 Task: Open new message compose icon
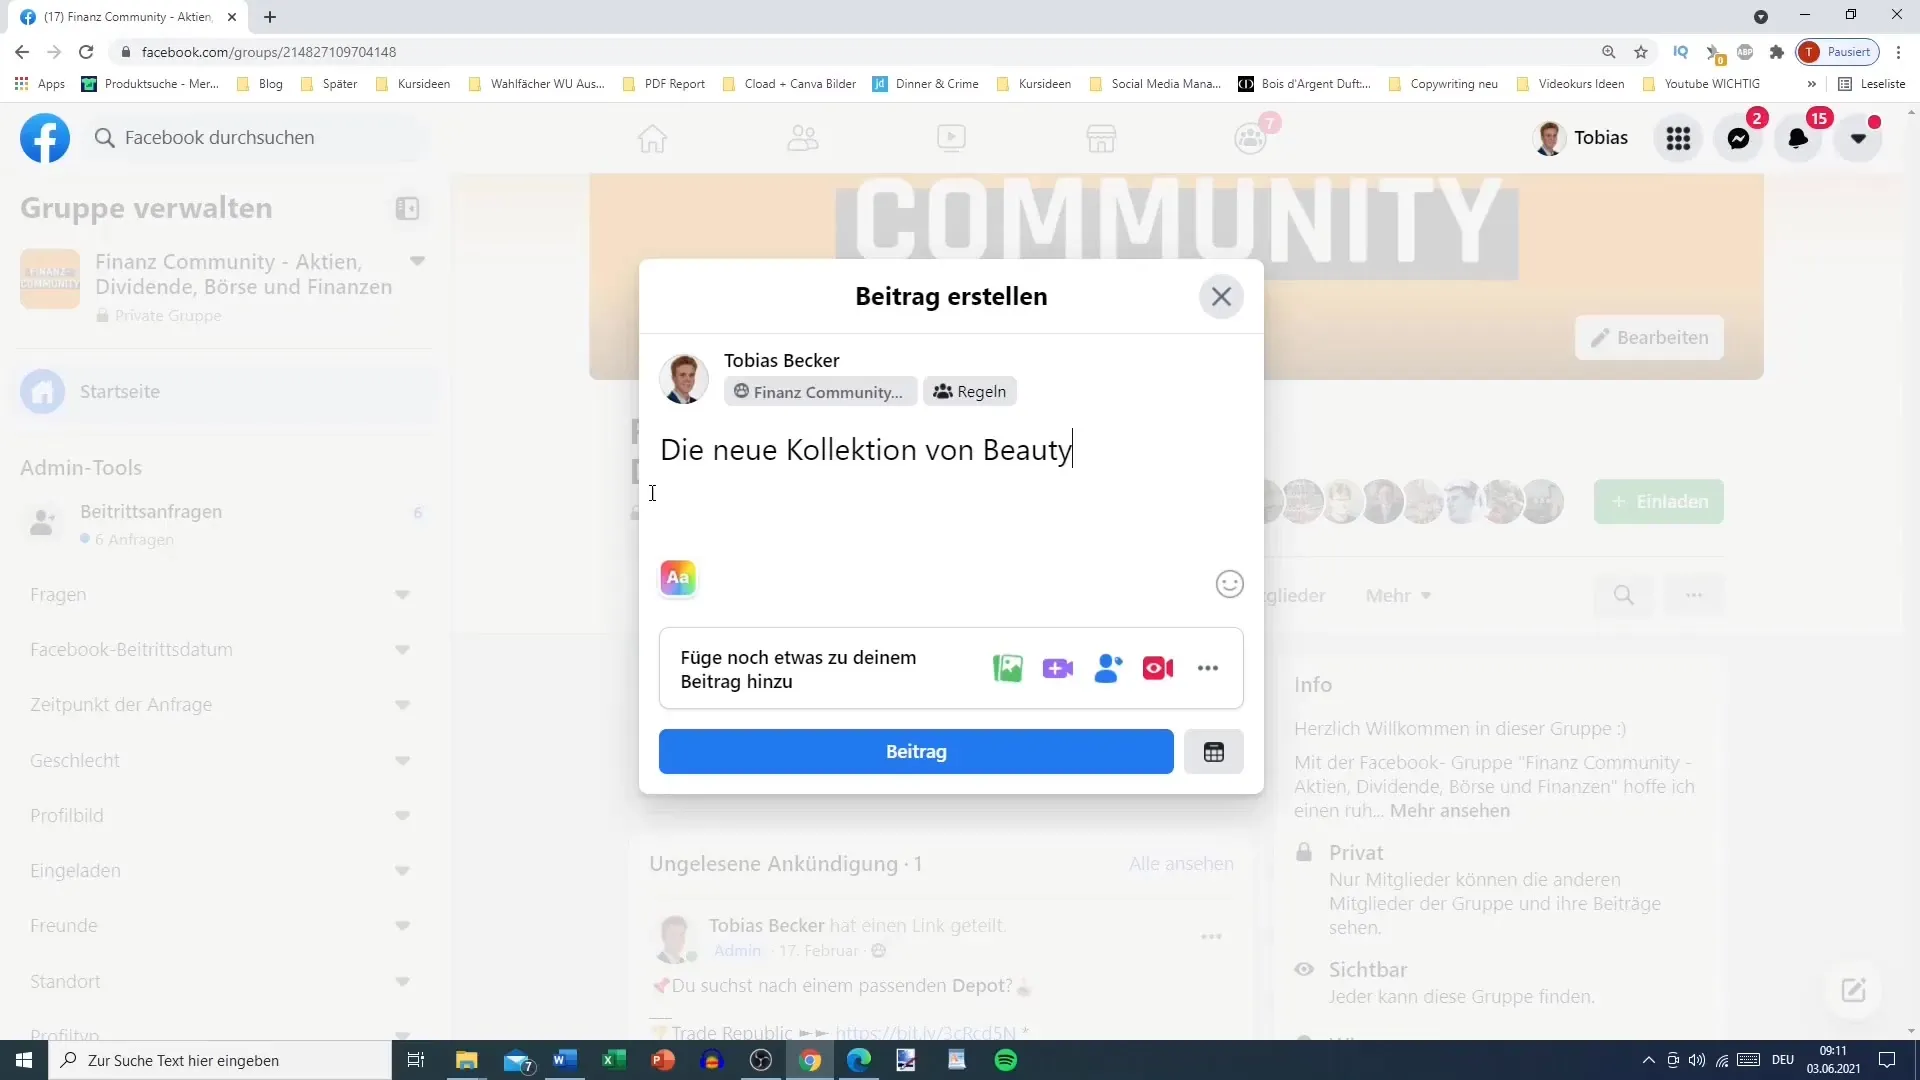coord(1854,990)
